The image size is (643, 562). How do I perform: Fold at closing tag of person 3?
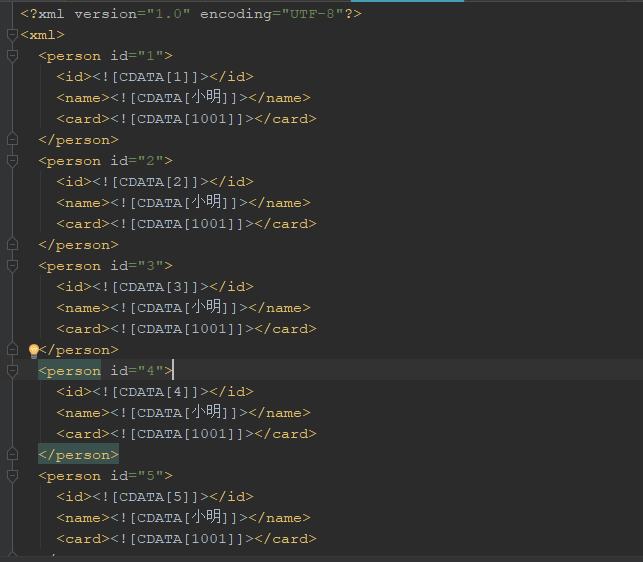pos(12,350)
